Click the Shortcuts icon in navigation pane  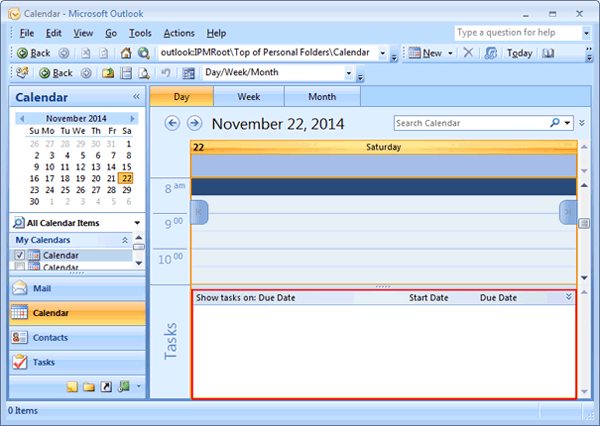click(x=106, y=387)
